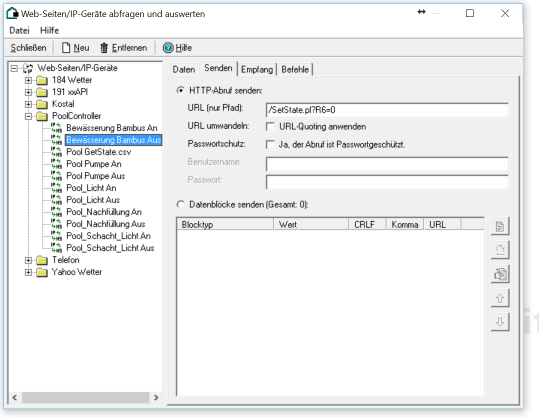
Task: Click the add new data block icon
Action: 500,226
